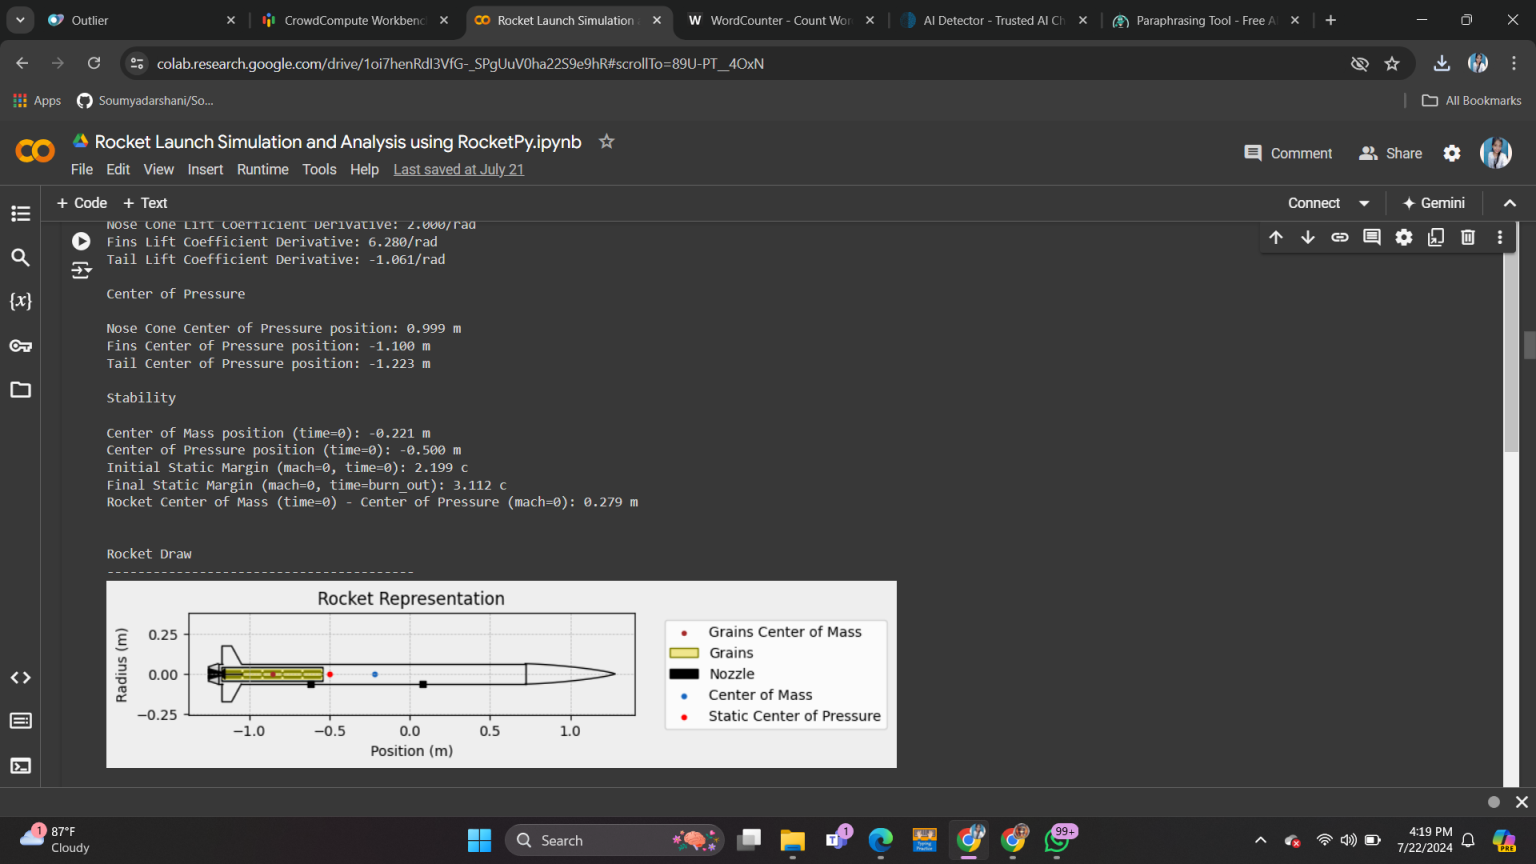
Task: Browse files in the Files sidebar
Action: point(20,389)
